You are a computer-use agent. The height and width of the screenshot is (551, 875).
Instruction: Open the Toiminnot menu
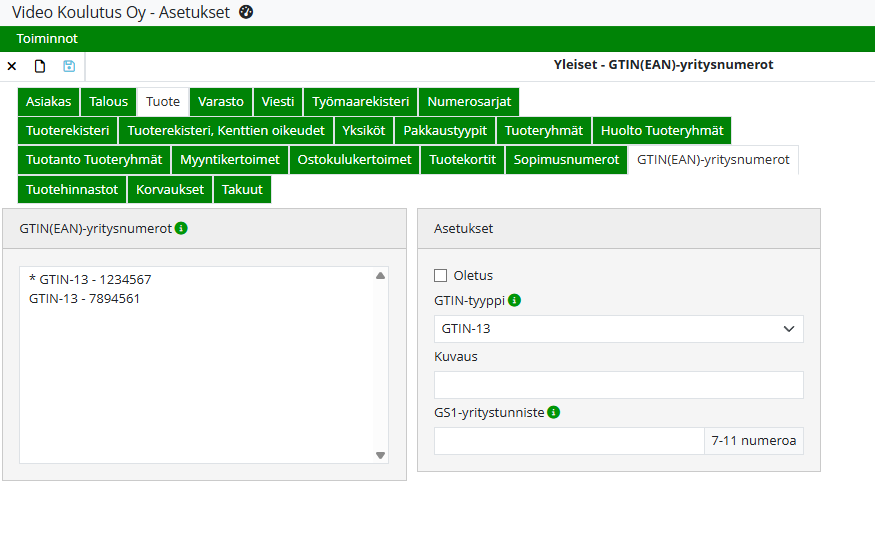(x=47, y=39)
